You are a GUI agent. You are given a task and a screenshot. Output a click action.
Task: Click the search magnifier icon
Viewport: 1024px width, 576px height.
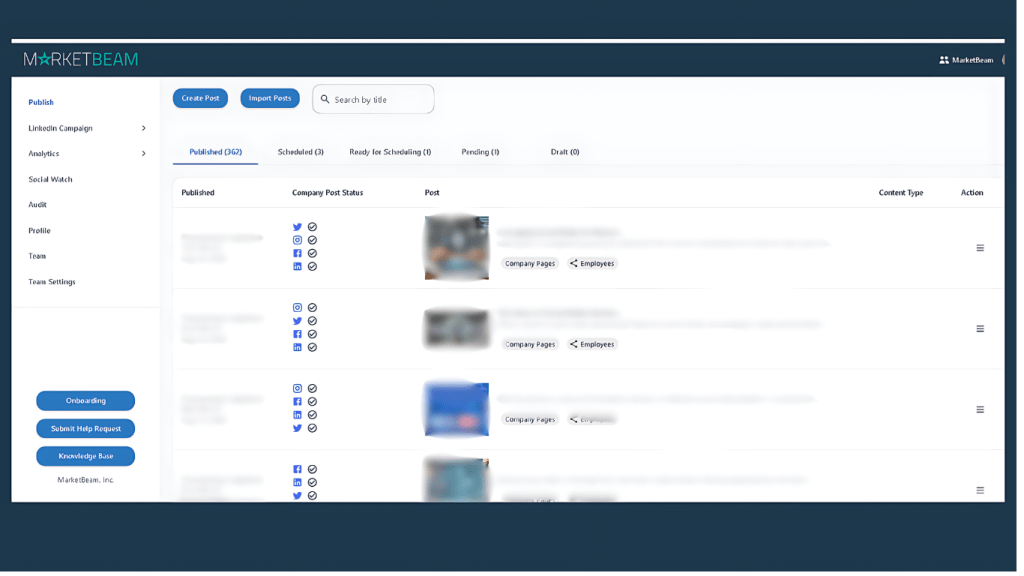pyautogui.click(x=325, y=98)
